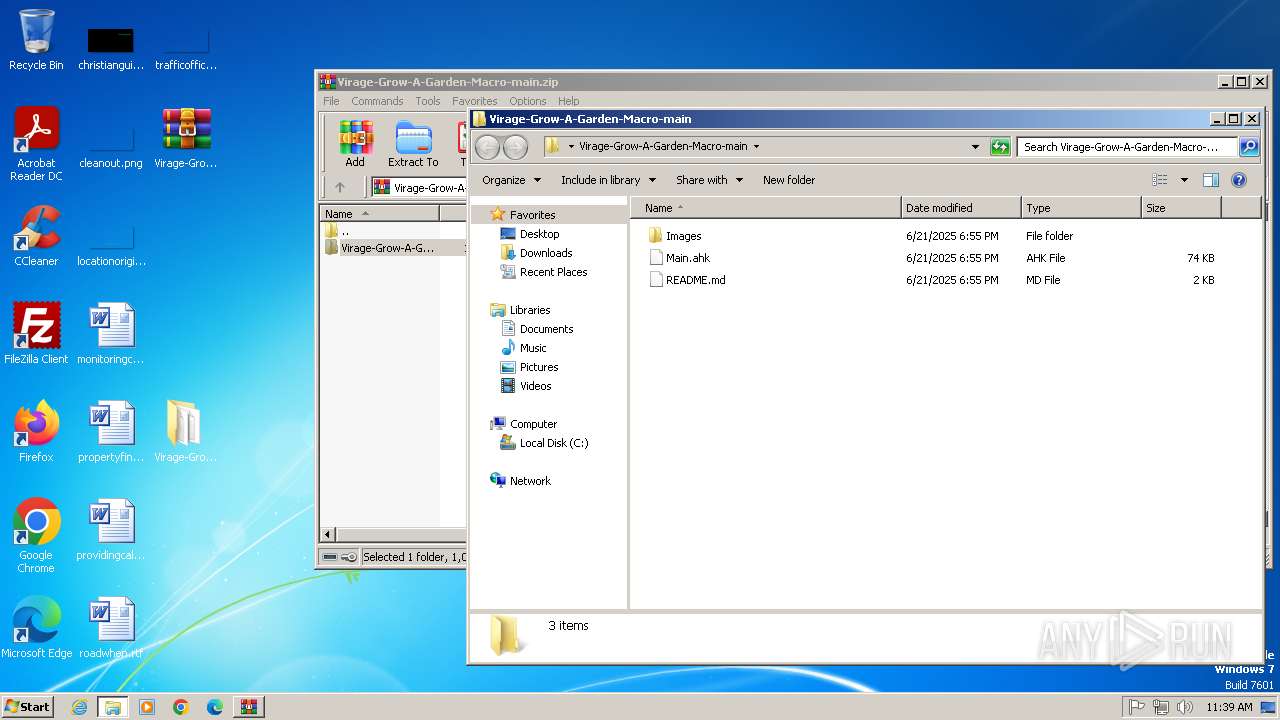Click the Add icon in WinRAR toolbar
This screenshot has width=1280, height=720.
(355, 144)
